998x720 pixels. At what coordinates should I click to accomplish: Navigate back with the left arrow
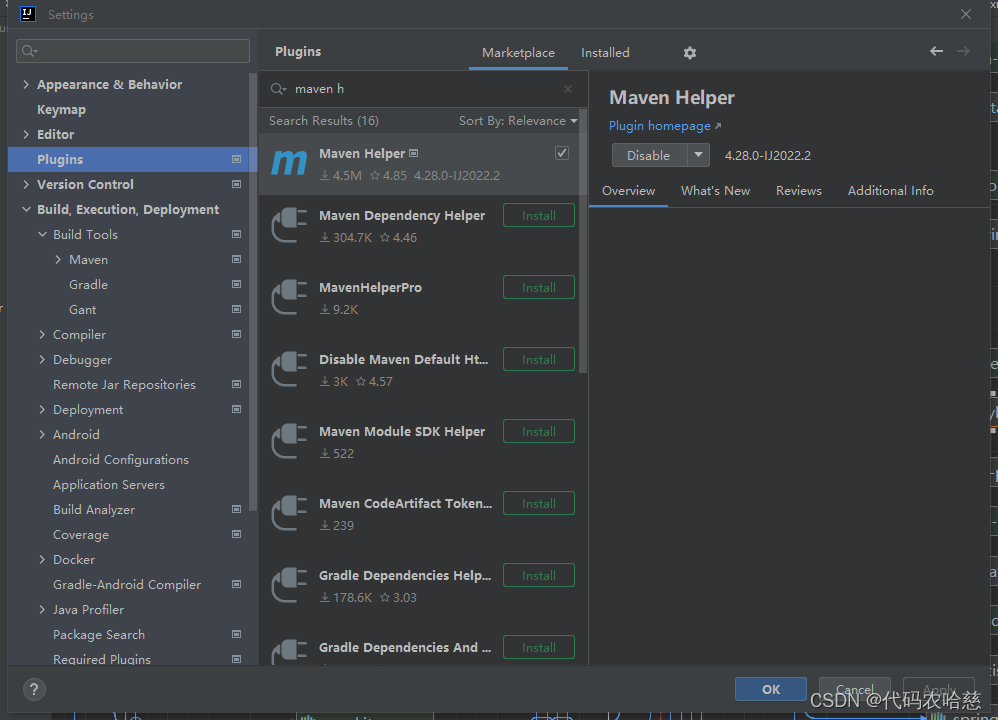(936, 51)
